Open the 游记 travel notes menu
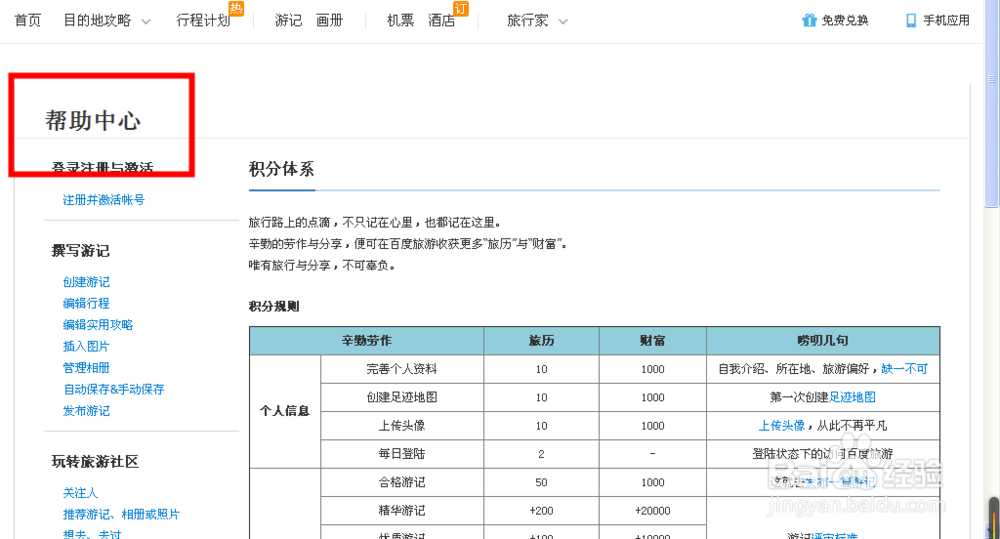 (x=288, y=20)
